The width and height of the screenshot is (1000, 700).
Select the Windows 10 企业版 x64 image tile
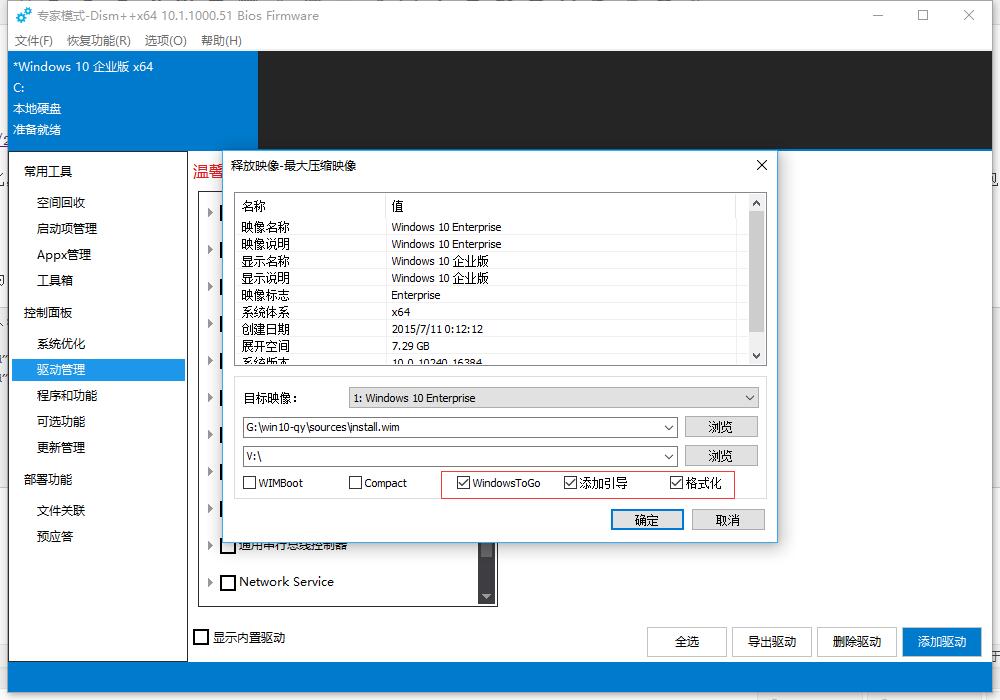[x=133, y=99]
